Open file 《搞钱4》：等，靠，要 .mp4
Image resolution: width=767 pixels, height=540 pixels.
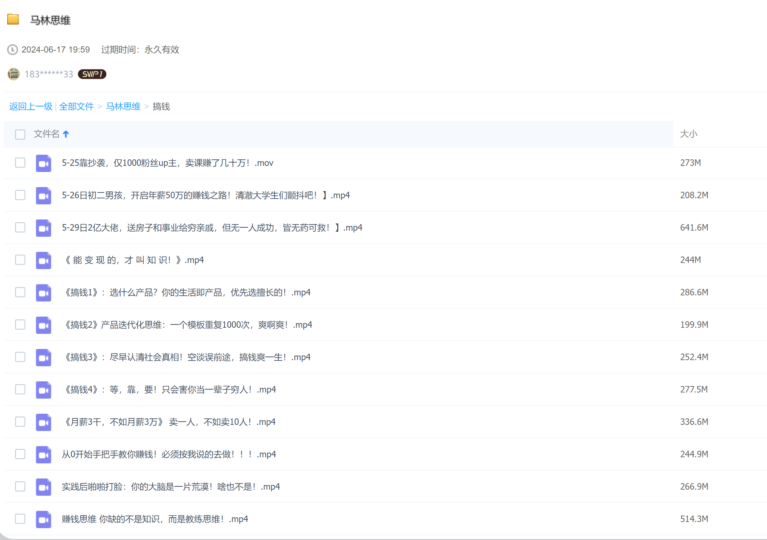pos(169,389)
